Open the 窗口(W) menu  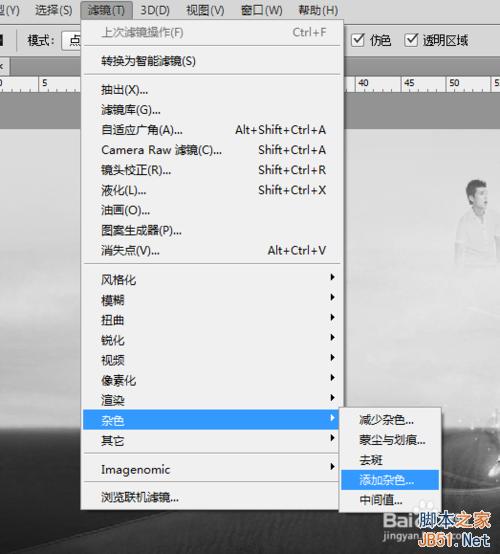pos(261,10)
